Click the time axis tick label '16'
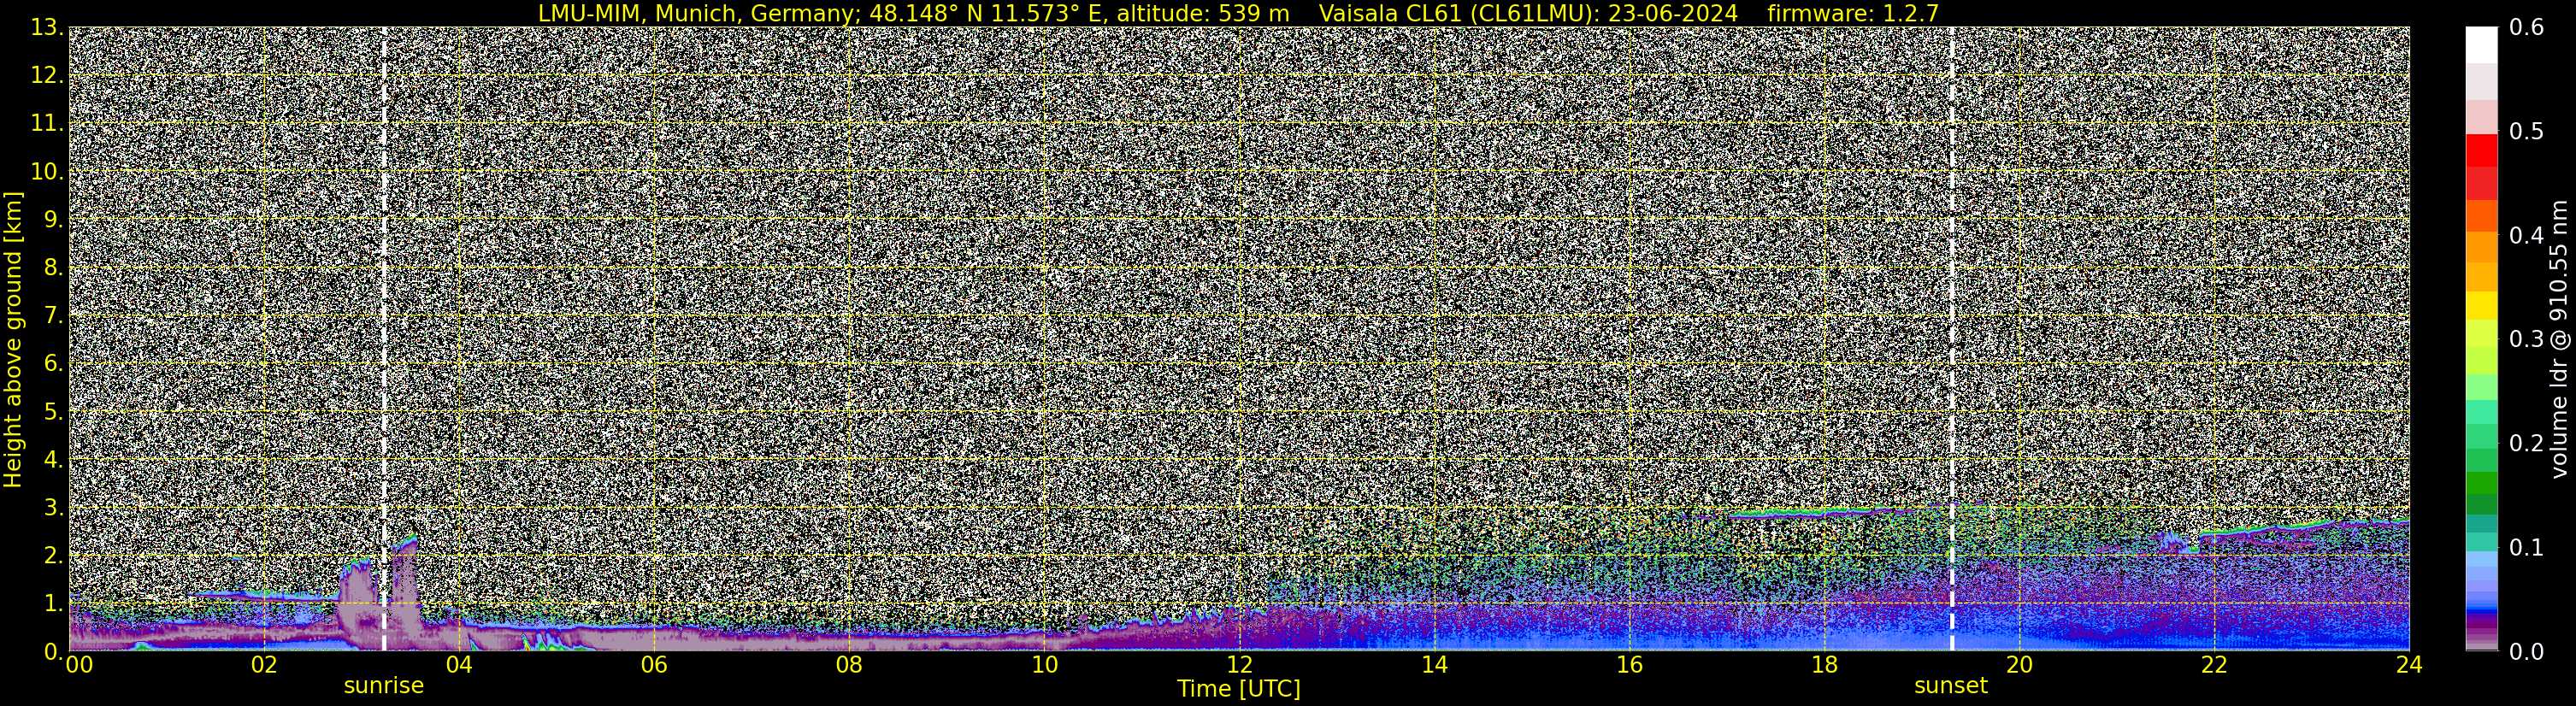2576x706 pixels. pos(1629,664)
